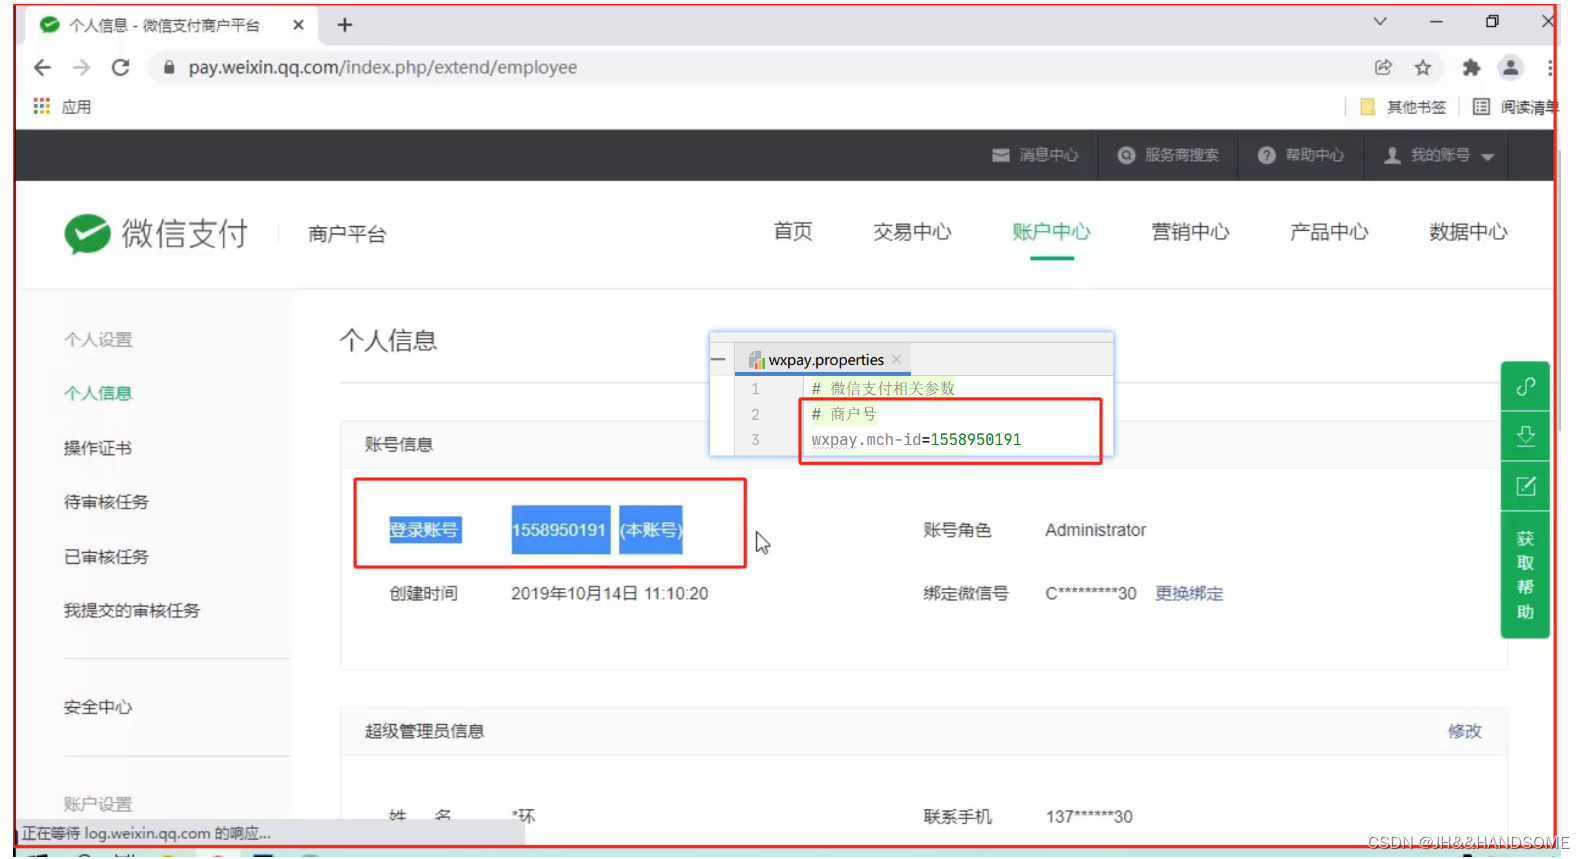Click the green download icon on floating panel

pos(1525,436)
